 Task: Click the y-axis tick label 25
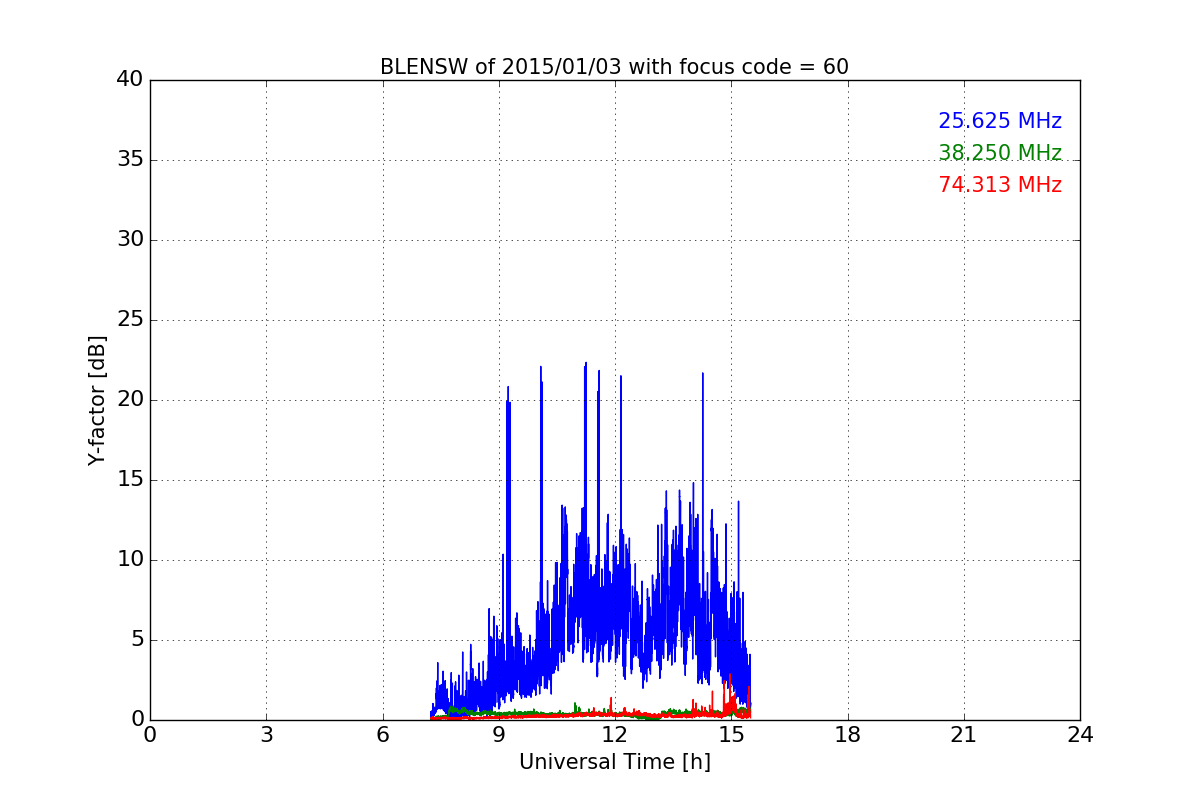(x=130, y=320)
